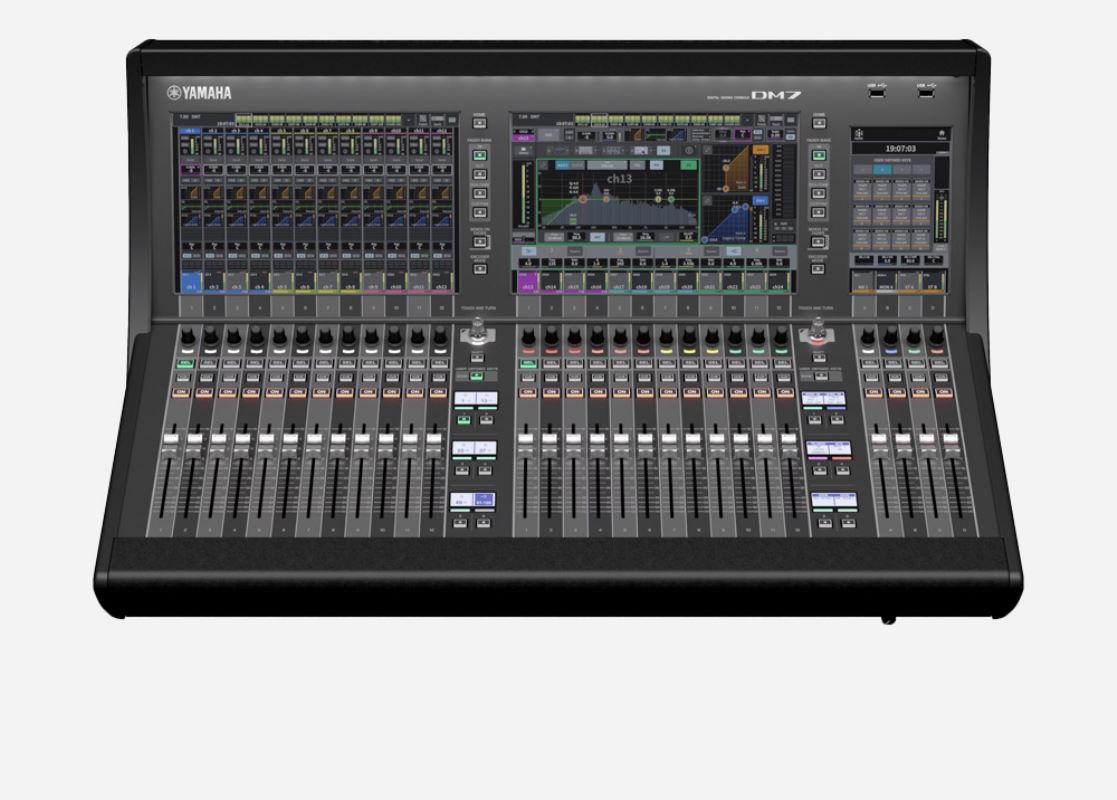
Task: Click yellow-lit encoder knob above center bank fader 7
Action: point(666,338)
